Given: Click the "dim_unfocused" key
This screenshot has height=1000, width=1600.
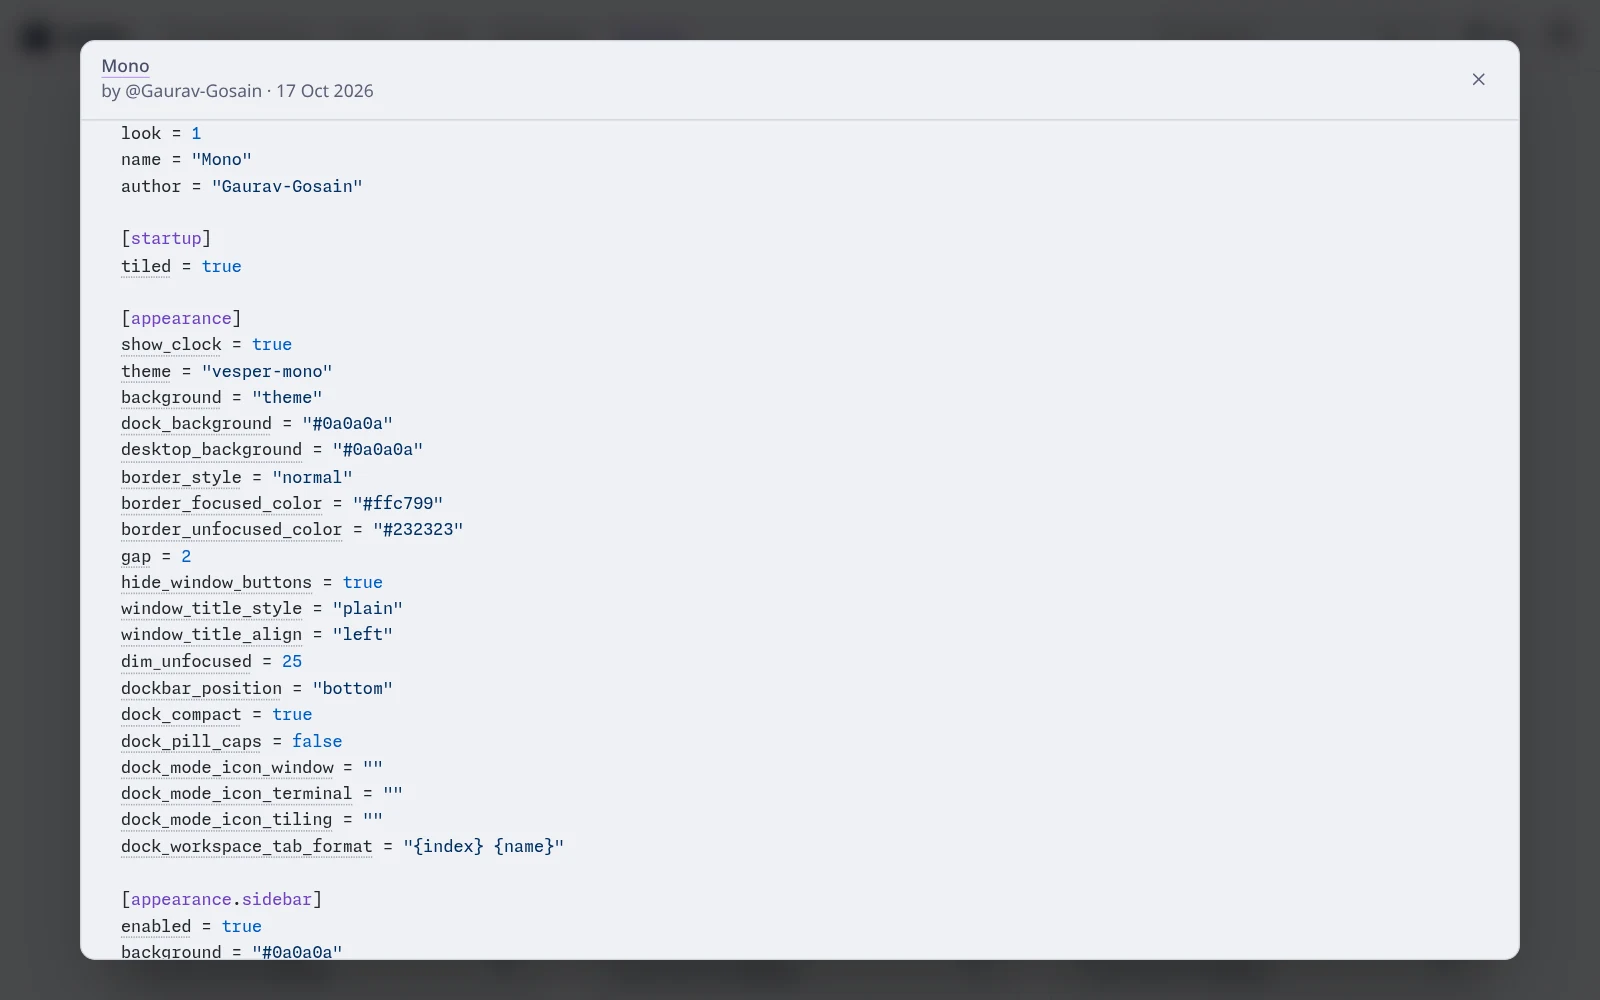Looking at the screenshot, I should (x=186, y=661).
